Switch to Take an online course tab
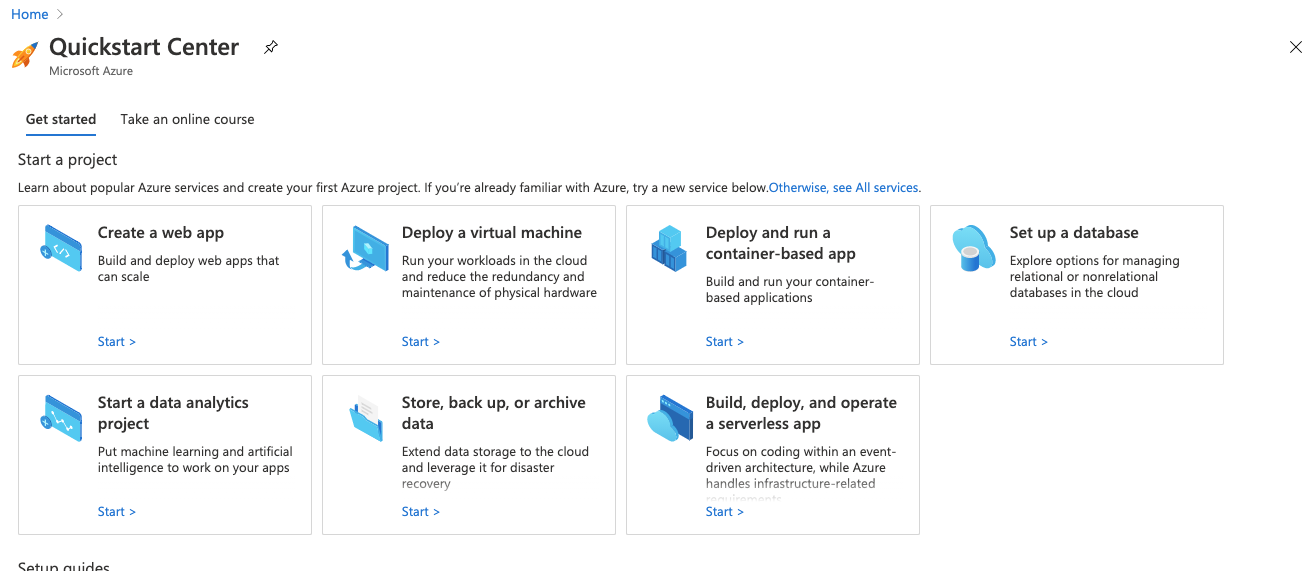The image size is (1312, 571). click(x=187, y=119)
